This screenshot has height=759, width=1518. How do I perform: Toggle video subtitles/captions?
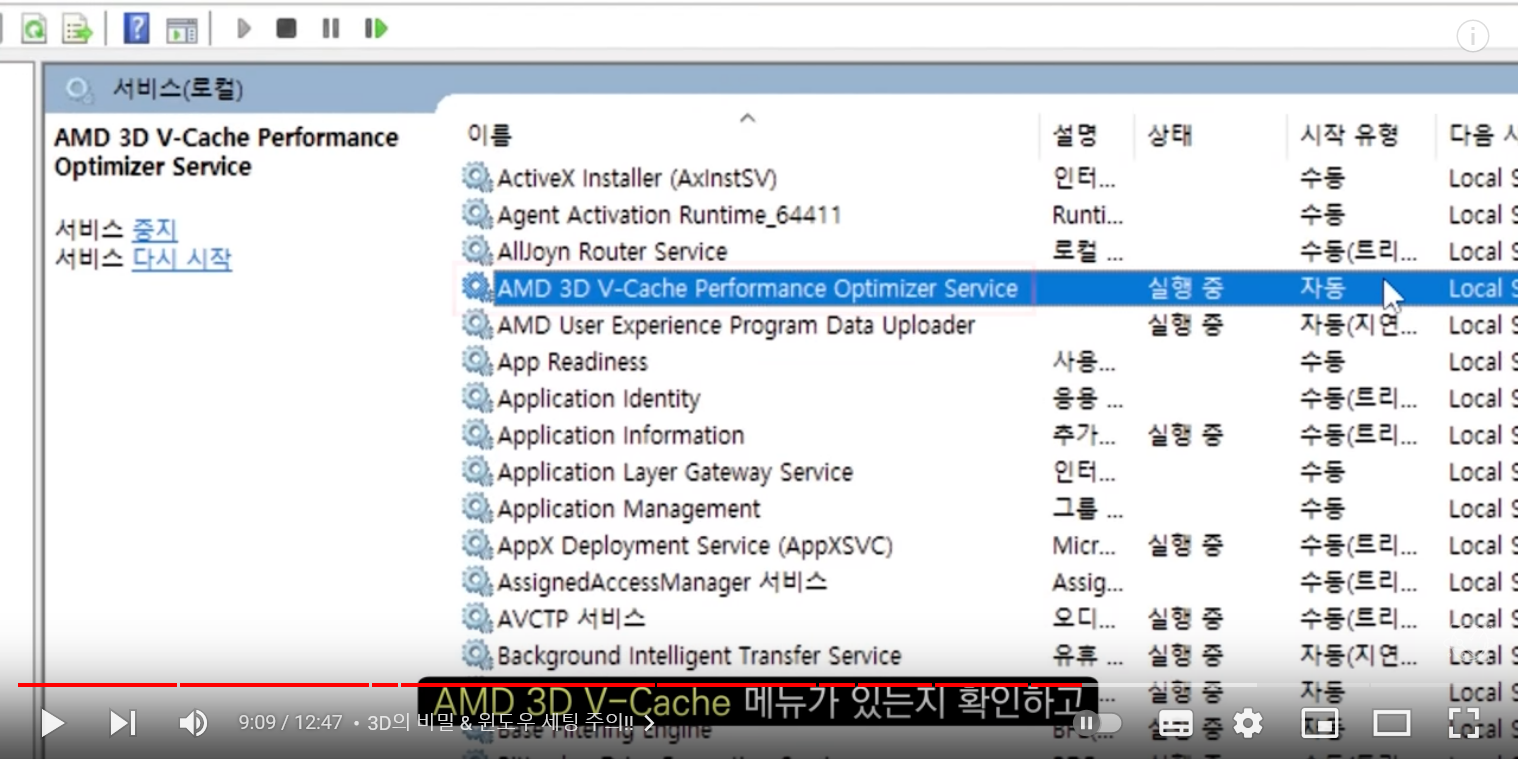[x=1176, y=723]
